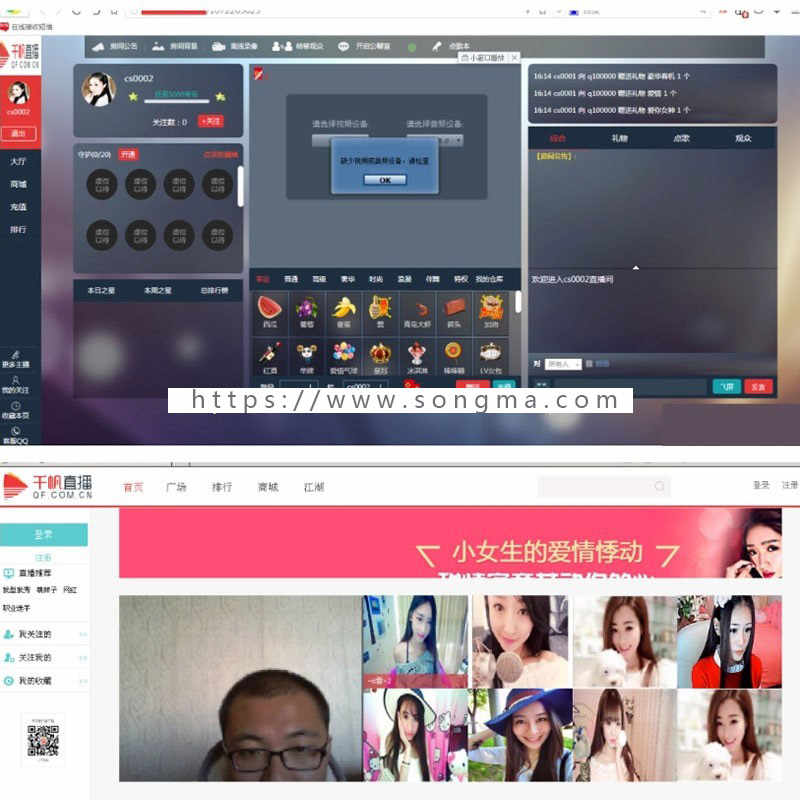Click the red +关注 follow button
Viewport: 800px width, 800px height.
tap(211, 121)
